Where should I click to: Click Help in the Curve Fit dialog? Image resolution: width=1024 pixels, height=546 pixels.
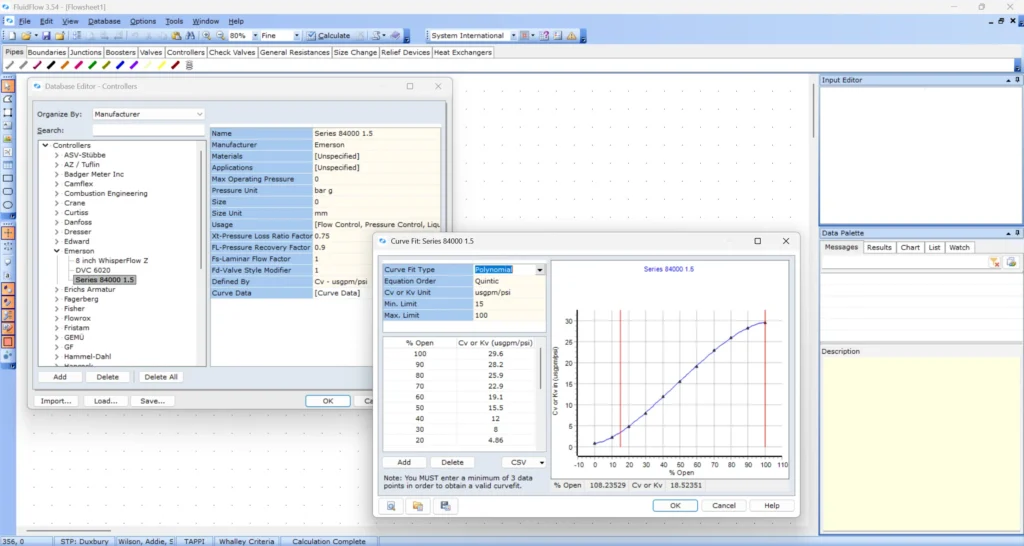point(772,506)
